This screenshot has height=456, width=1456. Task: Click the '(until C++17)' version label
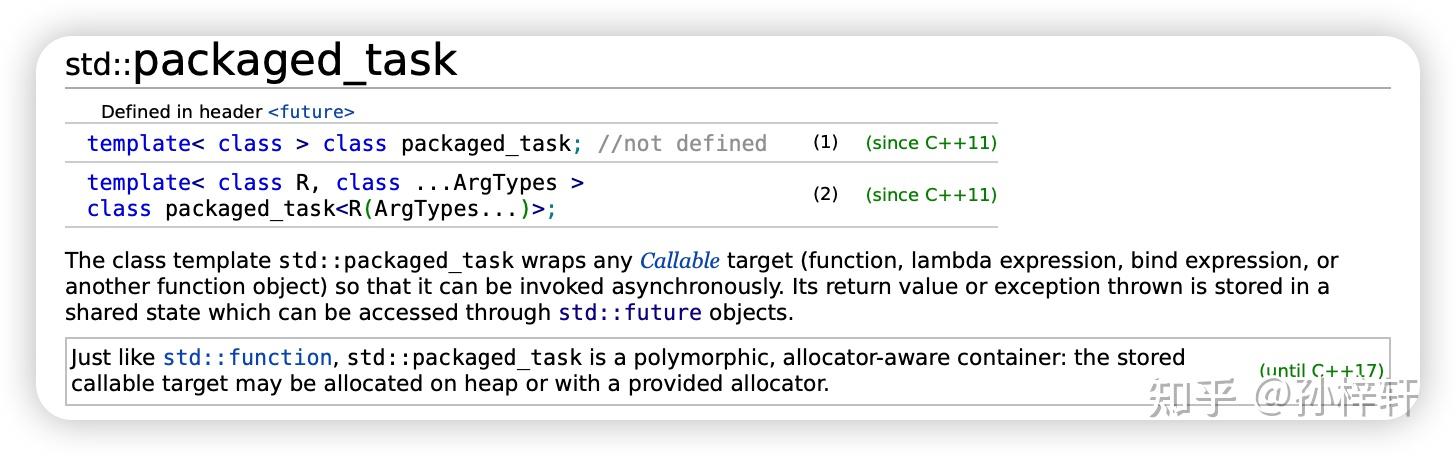click(1321, 370)
